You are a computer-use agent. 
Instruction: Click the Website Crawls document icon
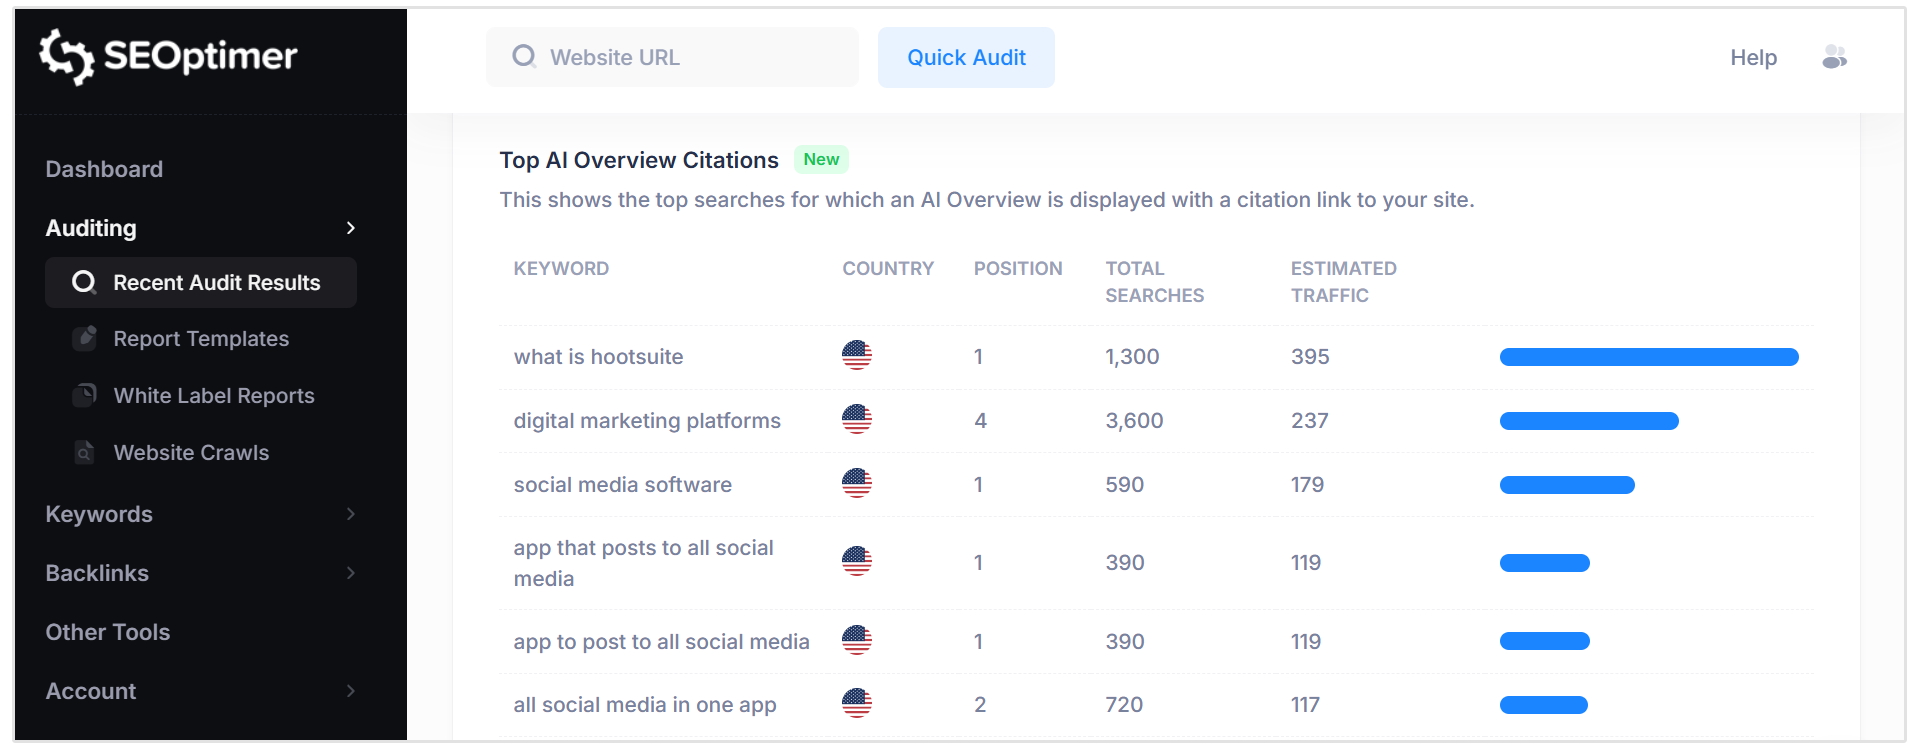pyautogui.click(x=86, y=453)
